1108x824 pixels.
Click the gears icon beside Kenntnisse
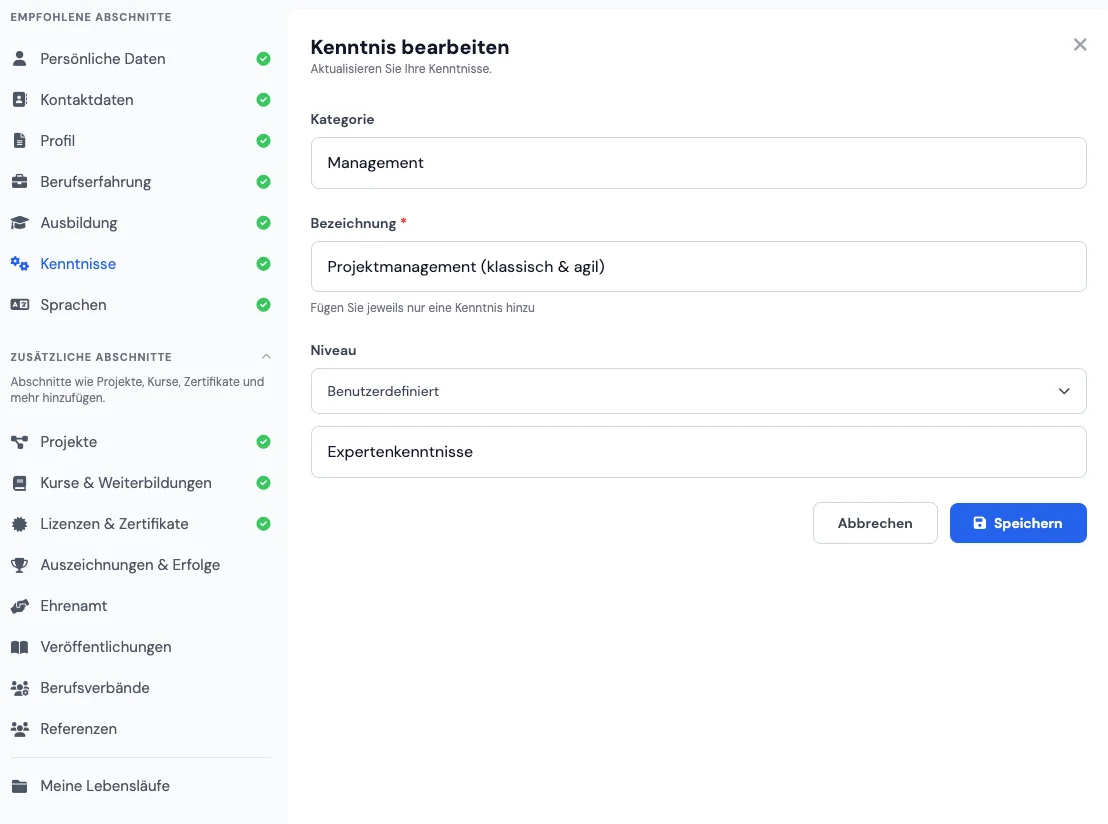(20, 264)
